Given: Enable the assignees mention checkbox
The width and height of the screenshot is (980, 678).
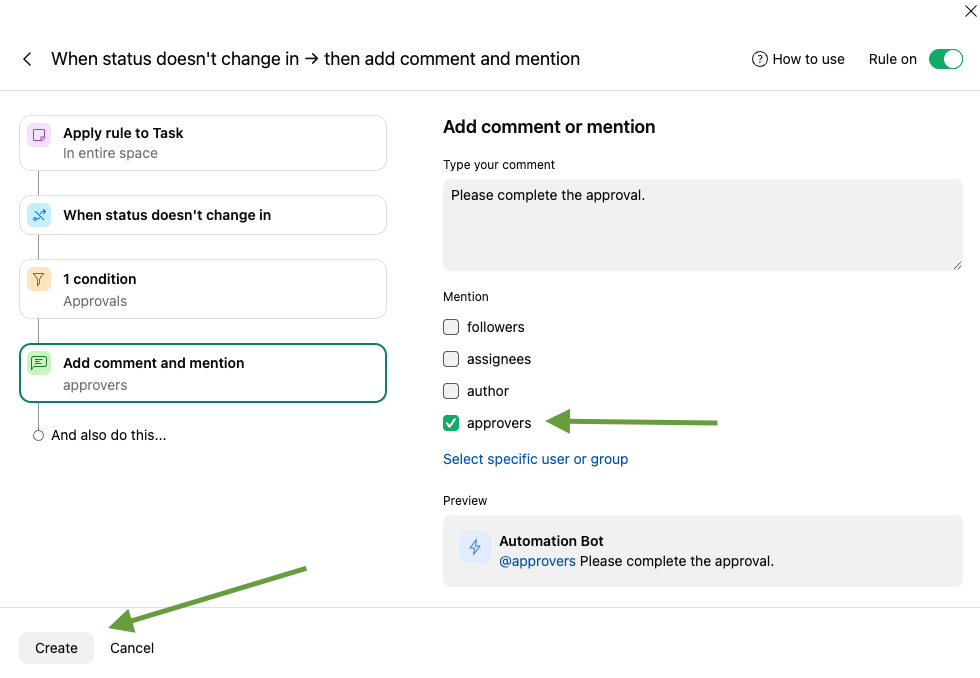Looking at the screenshot, I should click(451, 359).
